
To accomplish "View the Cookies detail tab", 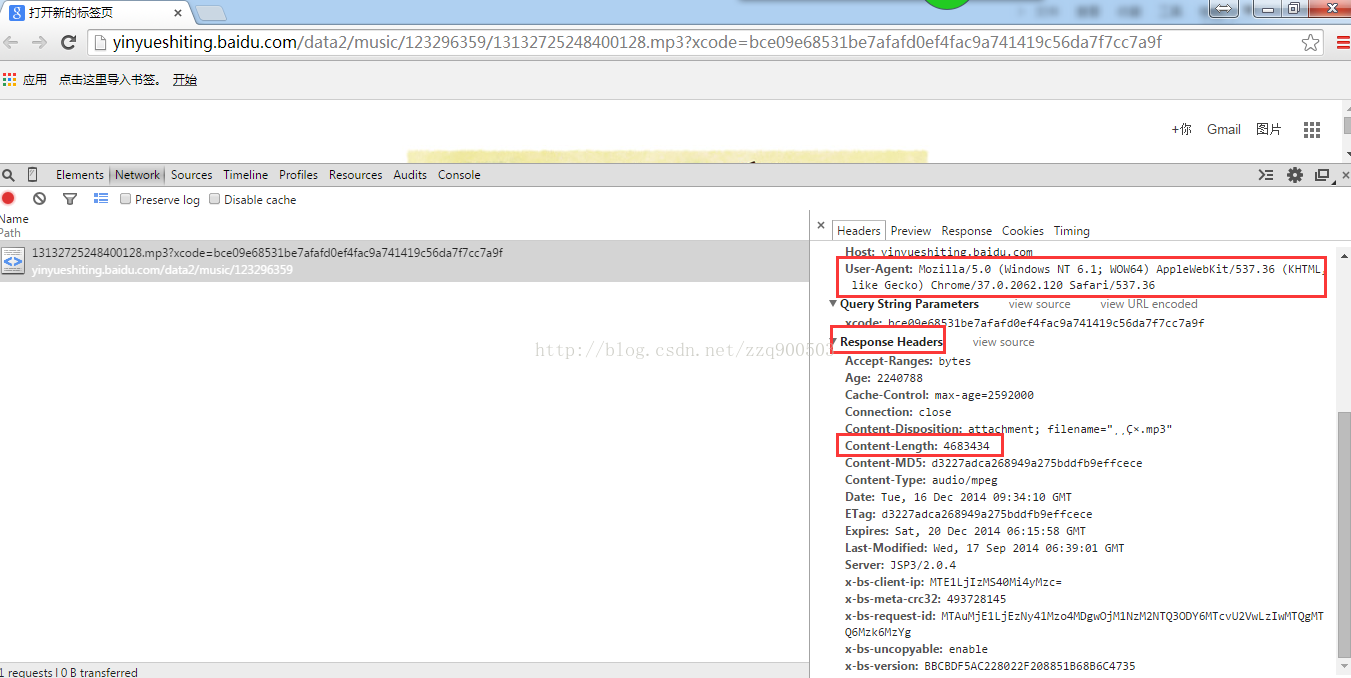I will pyautogui.click(x=1023, y=231).
